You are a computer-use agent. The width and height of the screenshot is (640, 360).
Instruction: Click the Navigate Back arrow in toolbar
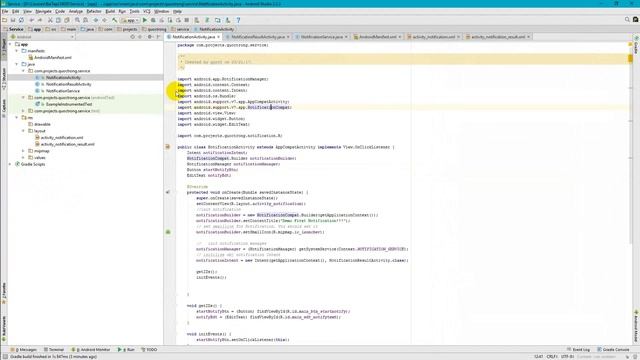[96, 20]
